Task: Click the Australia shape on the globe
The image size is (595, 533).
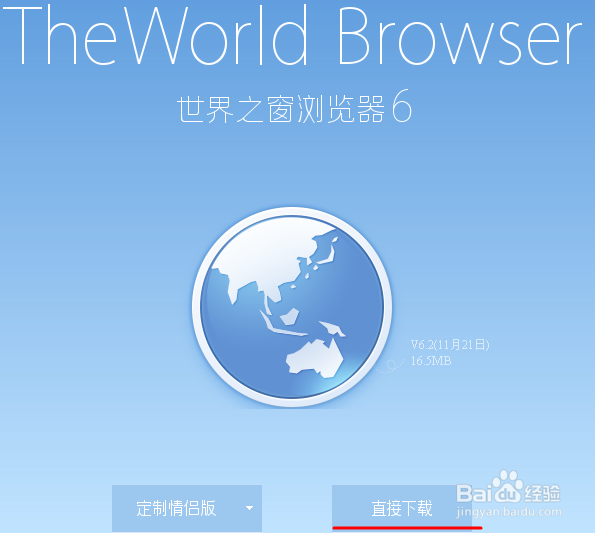Action: 314,358
